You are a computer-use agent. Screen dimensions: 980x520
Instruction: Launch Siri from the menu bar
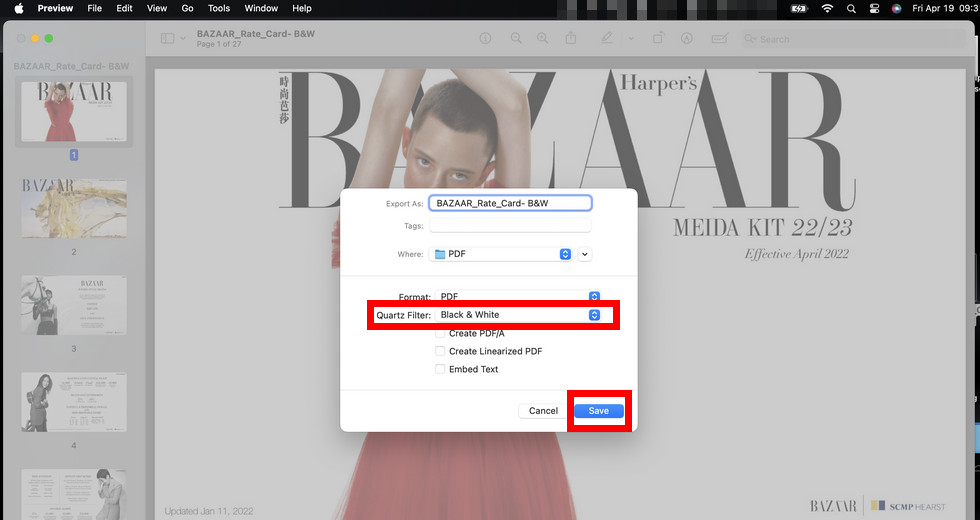coord(897,8)
